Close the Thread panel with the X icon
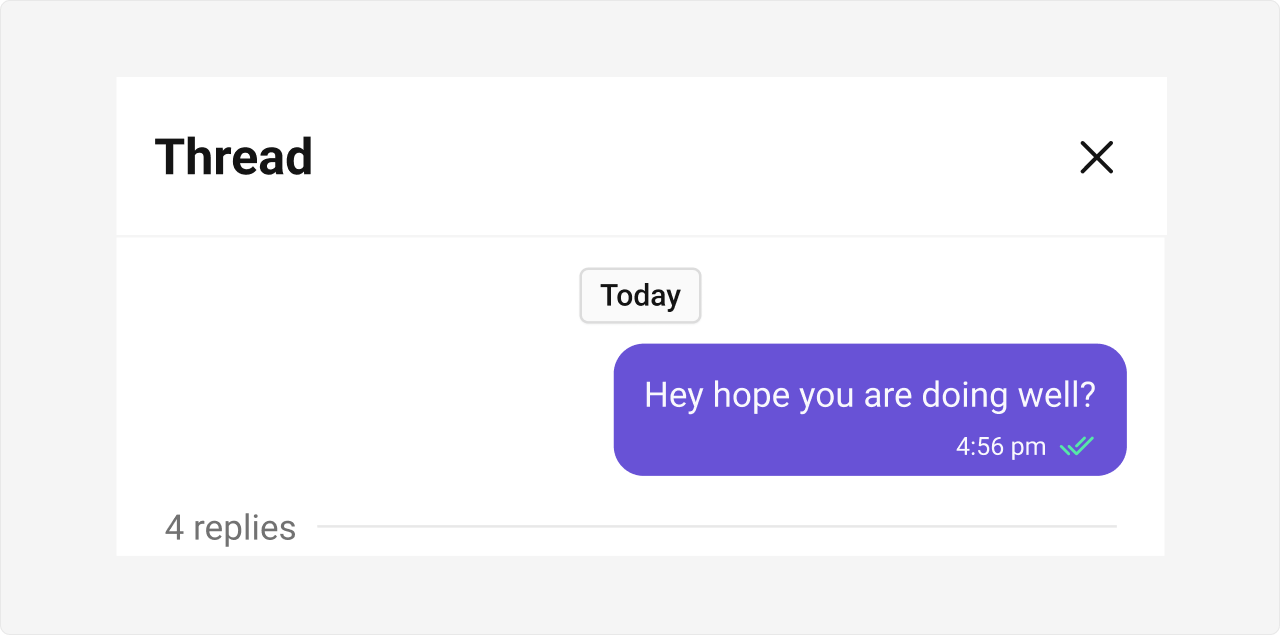 tap(1096, 157)
